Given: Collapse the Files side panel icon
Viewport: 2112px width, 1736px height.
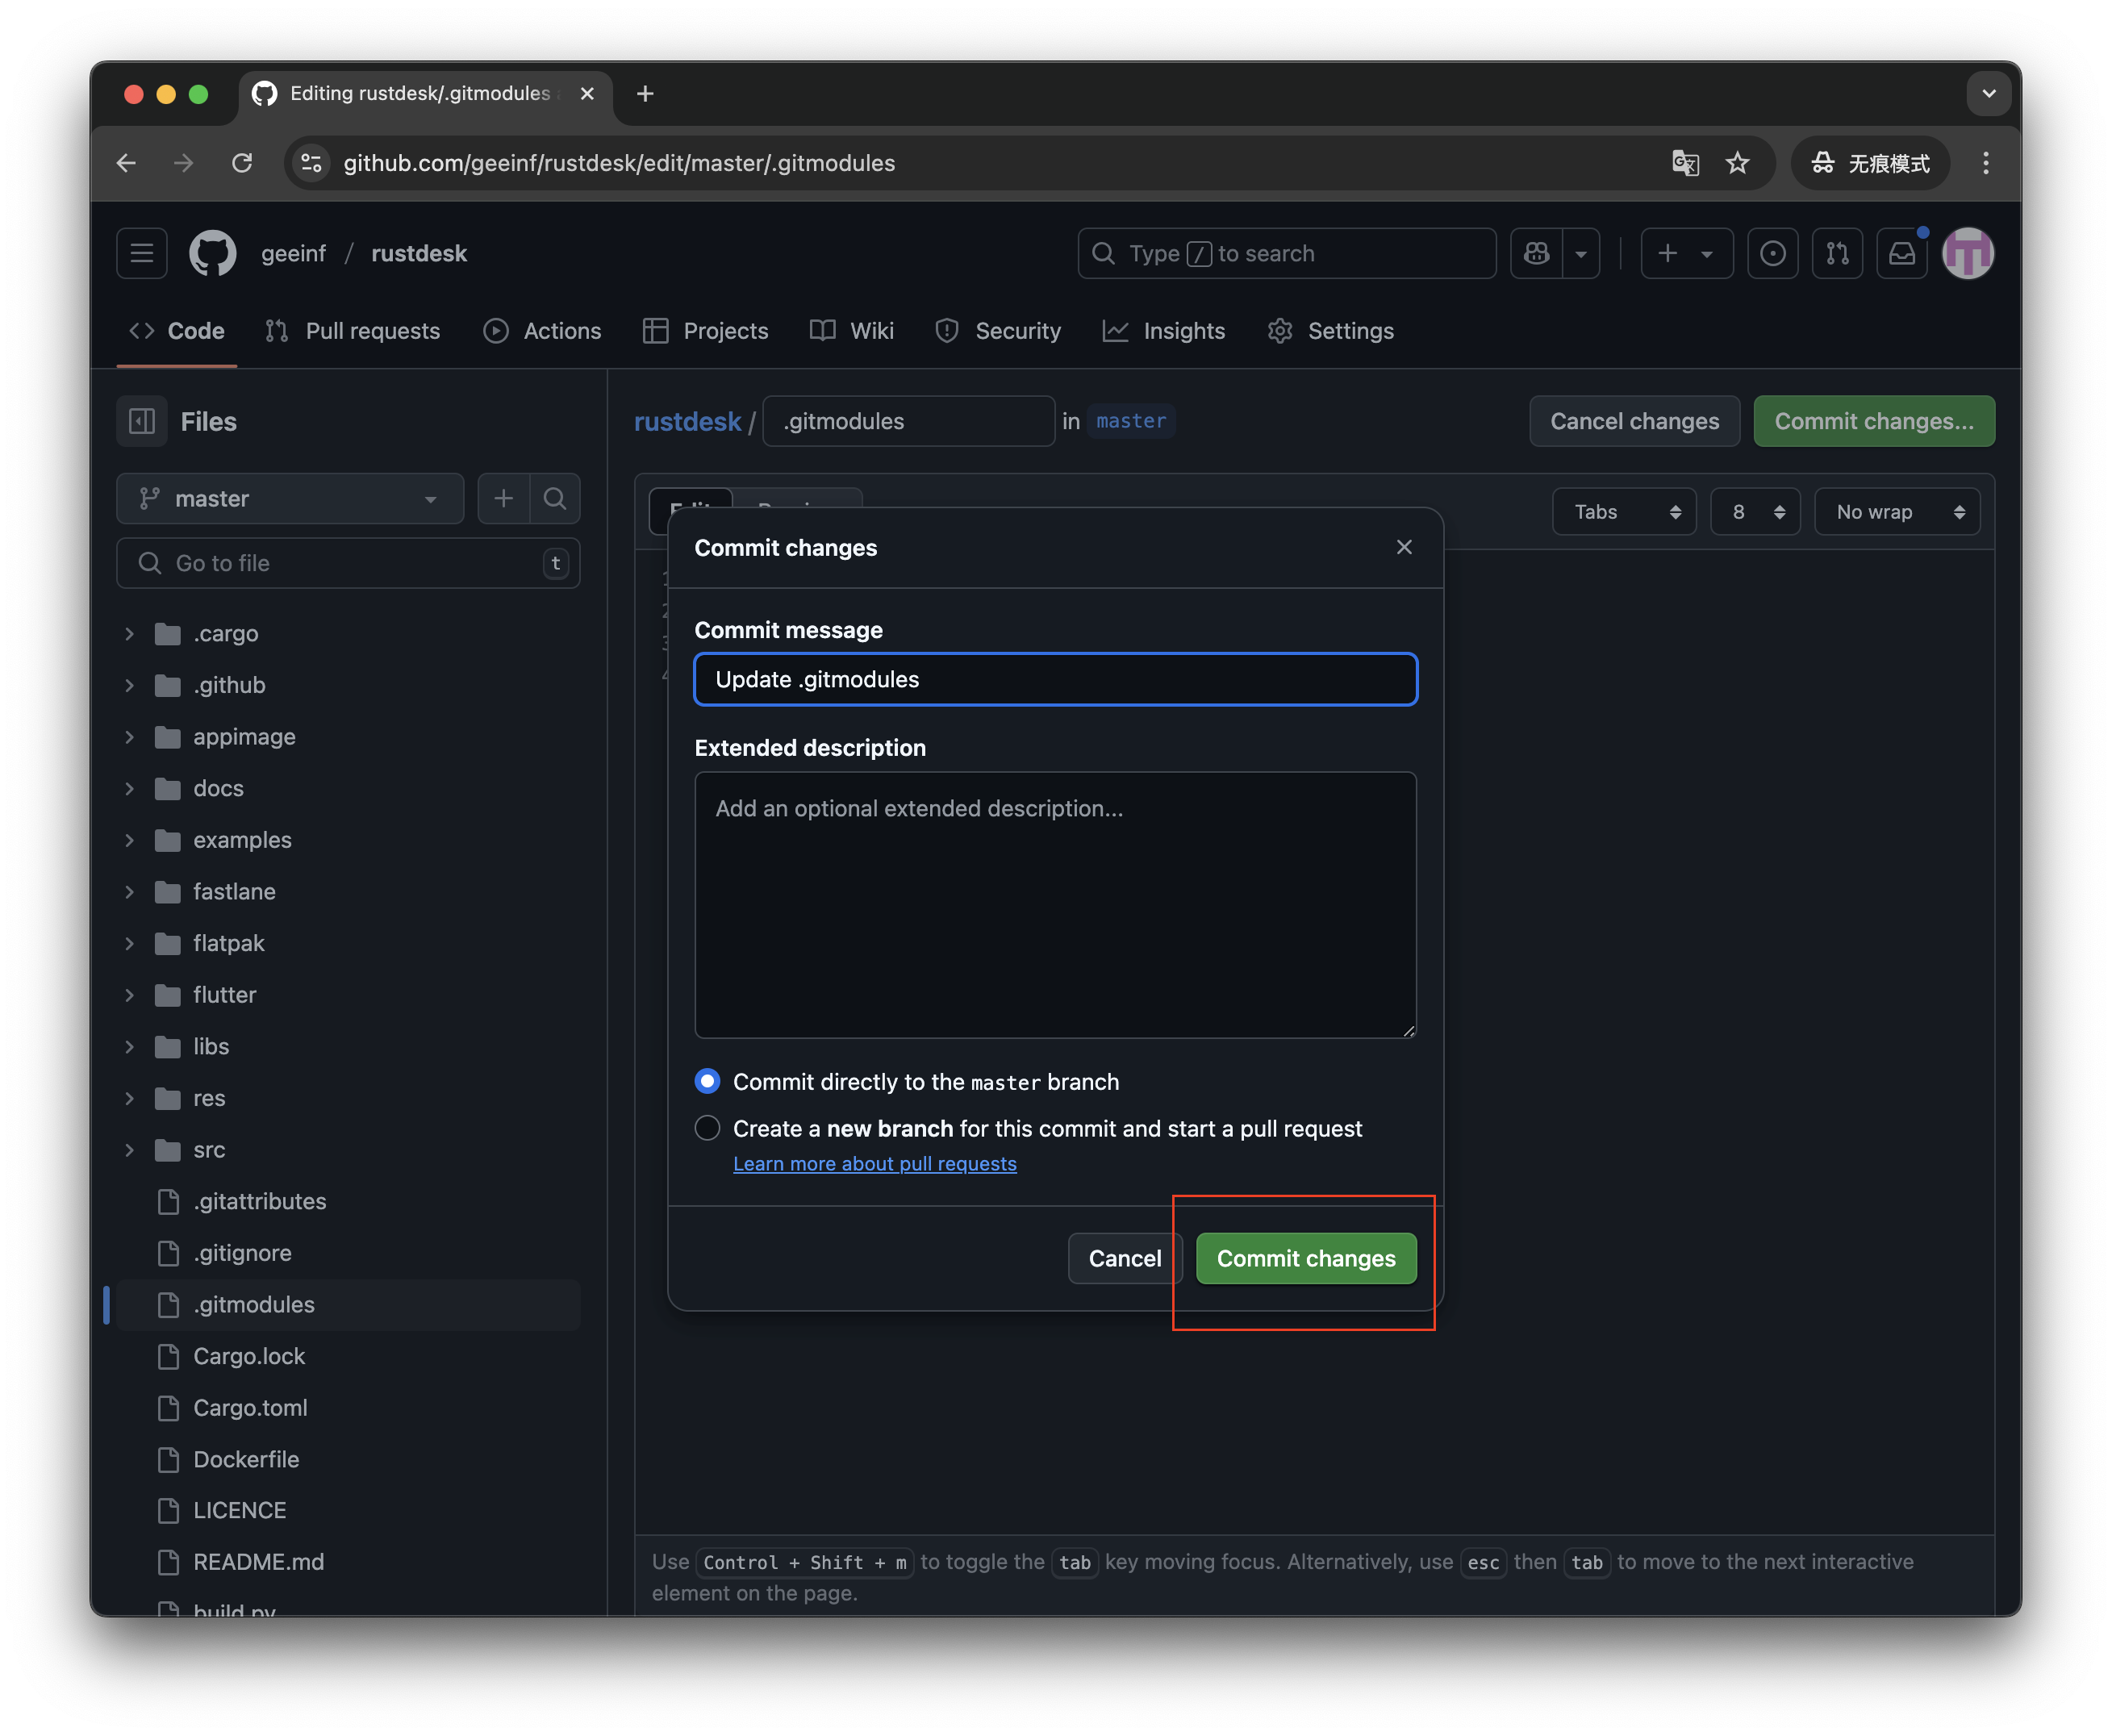Looking at the screenshot, I should pos(142,421).
